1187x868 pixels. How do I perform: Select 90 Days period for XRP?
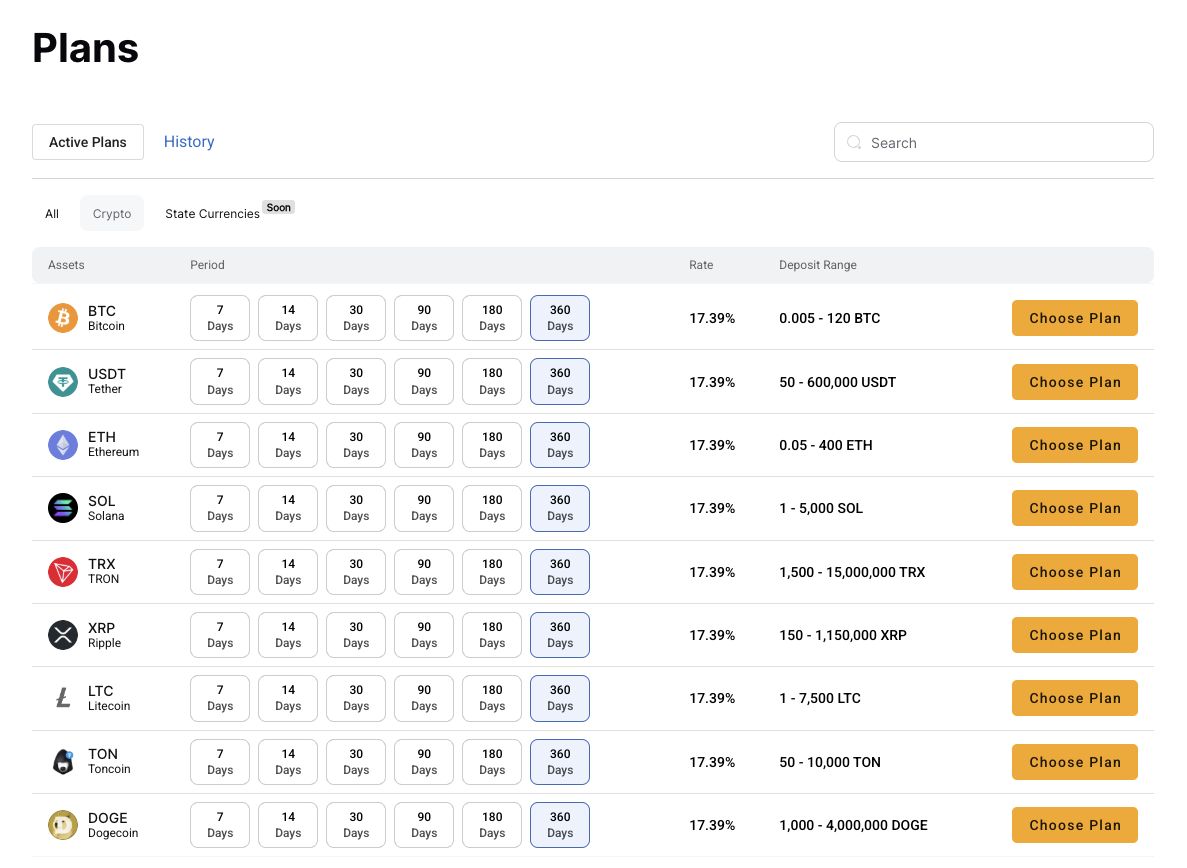424,635
